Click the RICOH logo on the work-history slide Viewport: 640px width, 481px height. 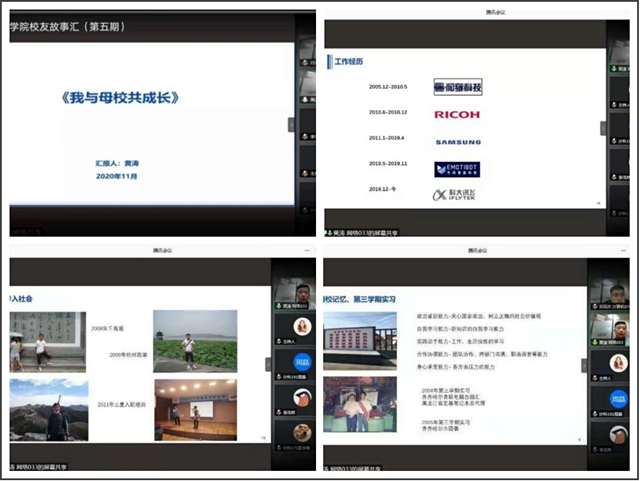click(457, 115)
